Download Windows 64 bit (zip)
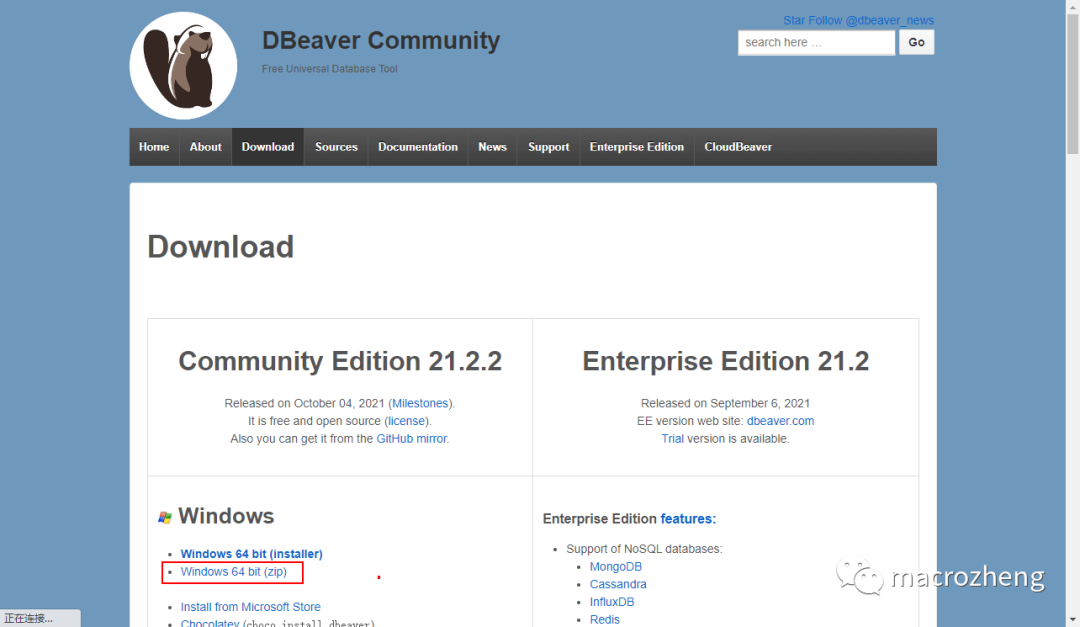The height and width of the screenshot is (627, 1080). click(233, 572)
